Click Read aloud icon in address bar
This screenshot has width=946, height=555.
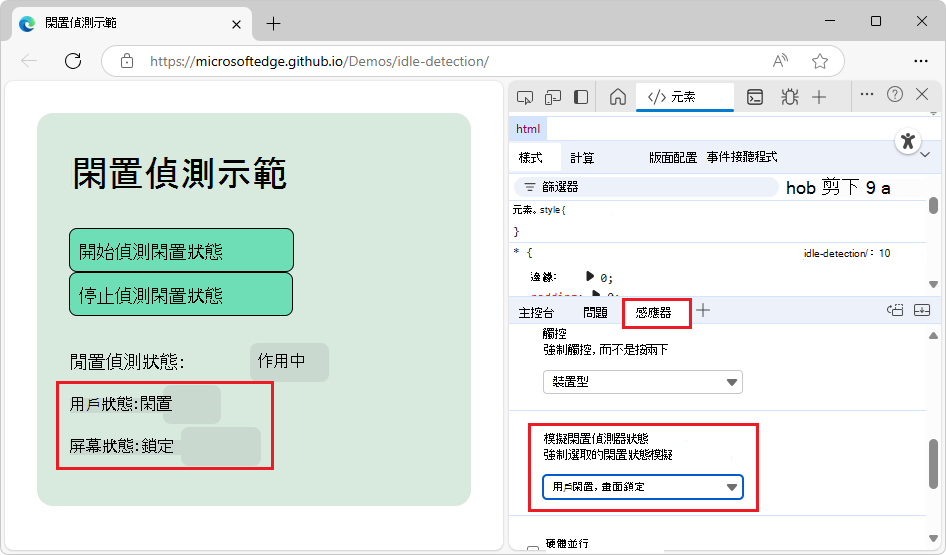780,61
